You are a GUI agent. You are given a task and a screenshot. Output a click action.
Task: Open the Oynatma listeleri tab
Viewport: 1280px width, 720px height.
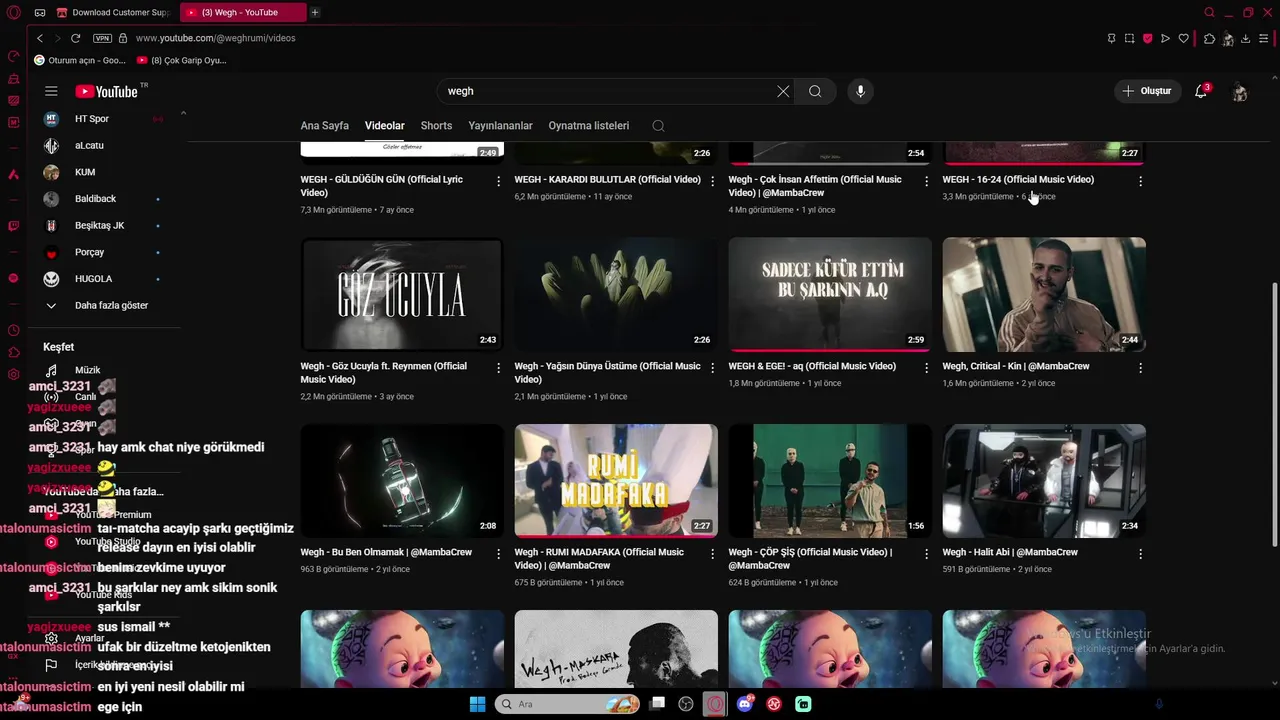589,126
